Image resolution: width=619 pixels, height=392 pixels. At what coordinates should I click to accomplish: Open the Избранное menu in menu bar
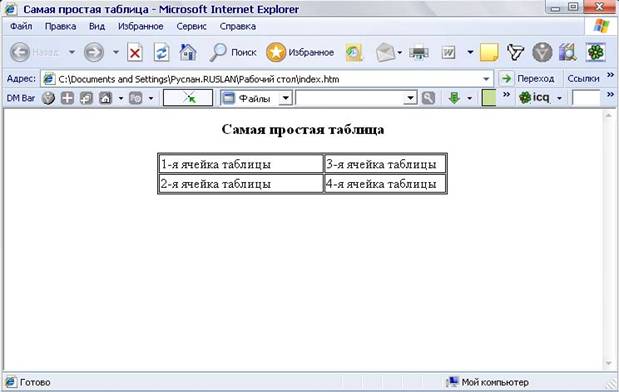pyautogui.click(x=141, y=26)
